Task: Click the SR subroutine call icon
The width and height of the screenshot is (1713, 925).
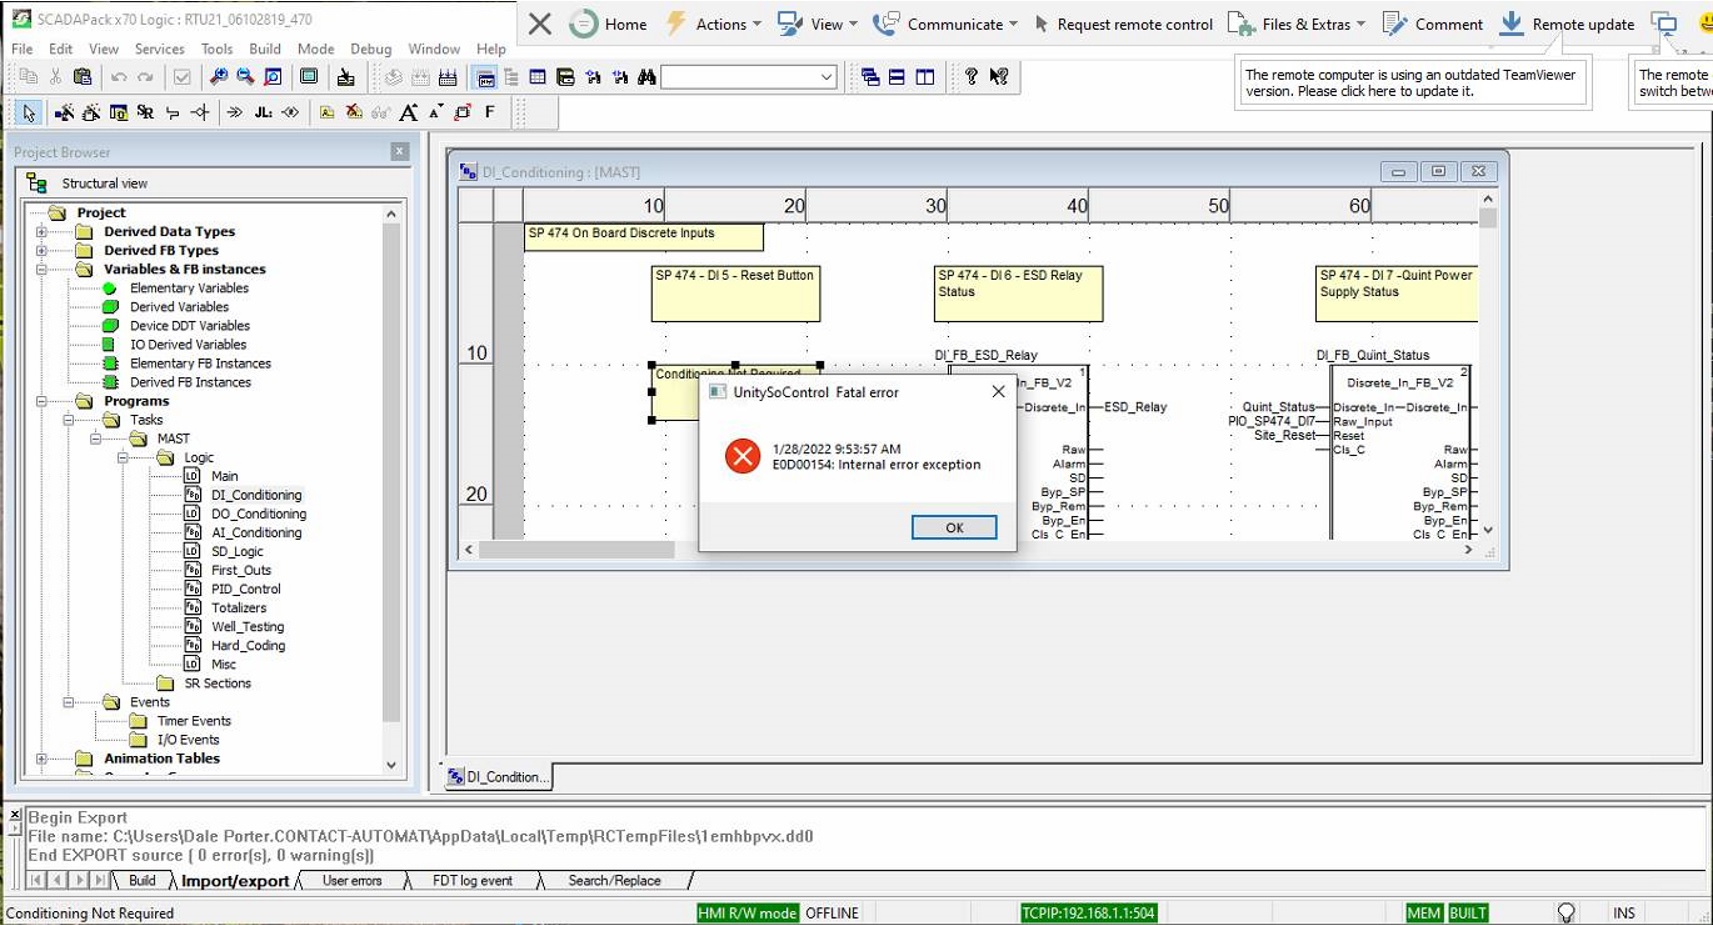Action: tap(145, 113)
